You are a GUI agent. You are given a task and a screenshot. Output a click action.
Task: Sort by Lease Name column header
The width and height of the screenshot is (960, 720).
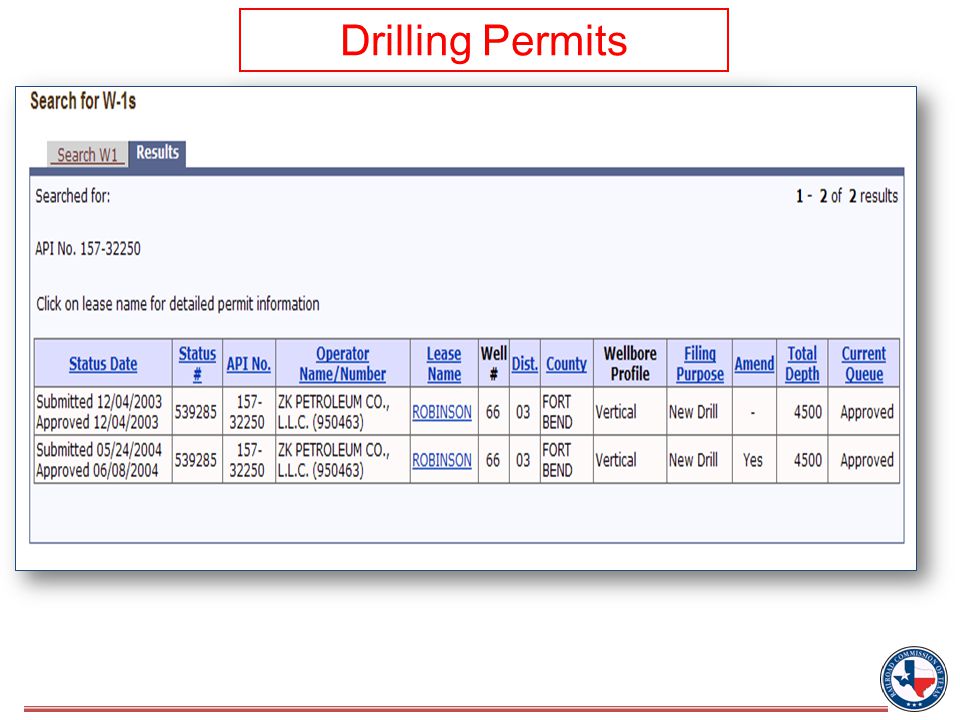click(x=444, y=364)
